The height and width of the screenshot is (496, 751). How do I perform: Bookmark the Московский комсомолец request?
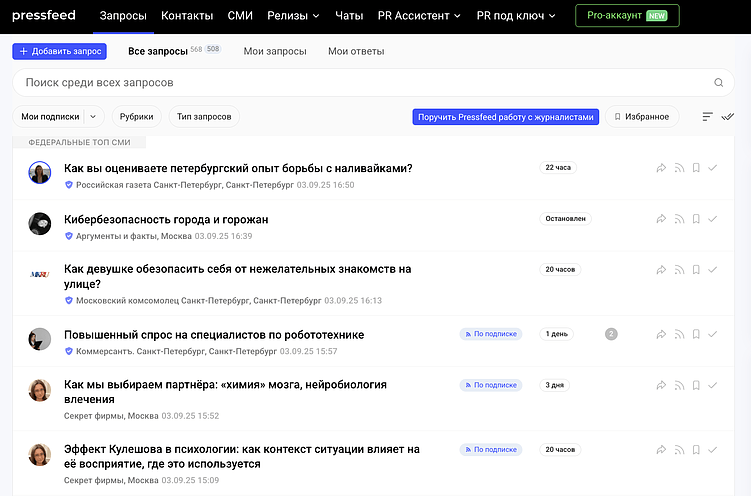pyautogui.click(x=696, y=269)
